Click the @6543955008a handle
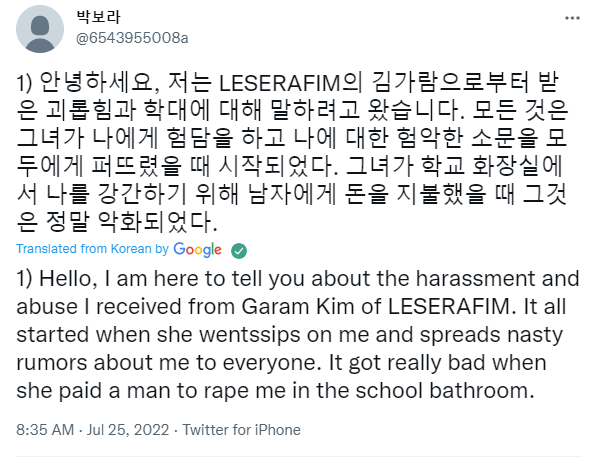The image size is (596, 458). click(x=132, y=38)
